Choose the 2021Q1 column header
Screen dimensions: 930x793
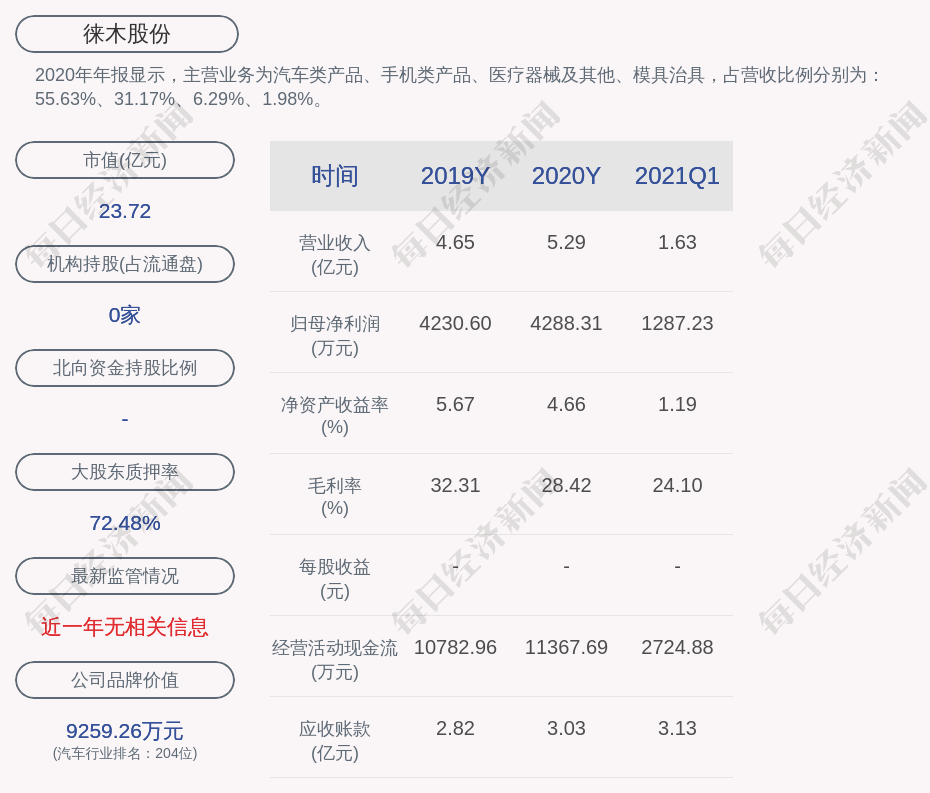677,176
